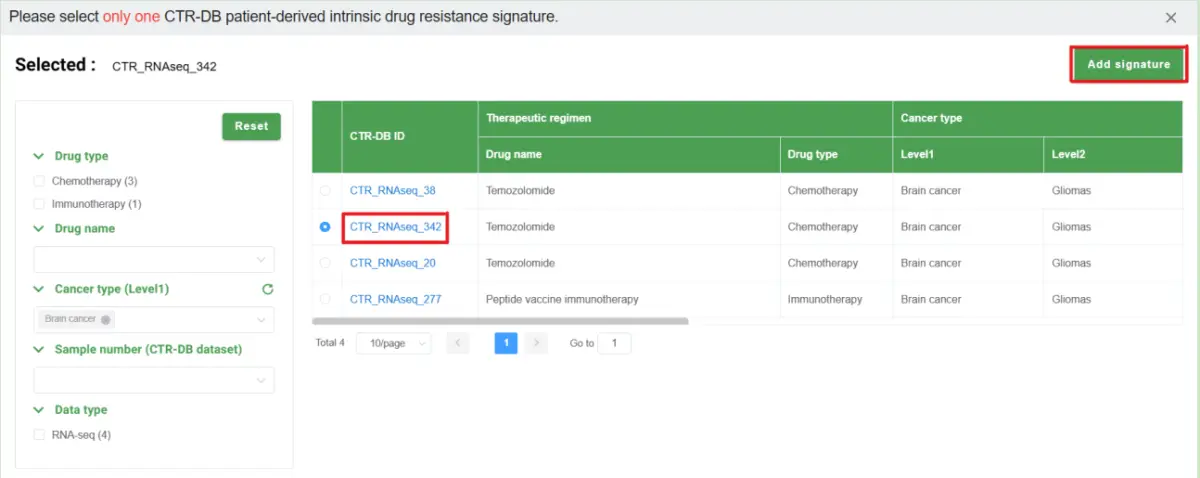This screenshot has width=1200, height=478.
Task: Select page 1 in pagination
Action: 506,343
